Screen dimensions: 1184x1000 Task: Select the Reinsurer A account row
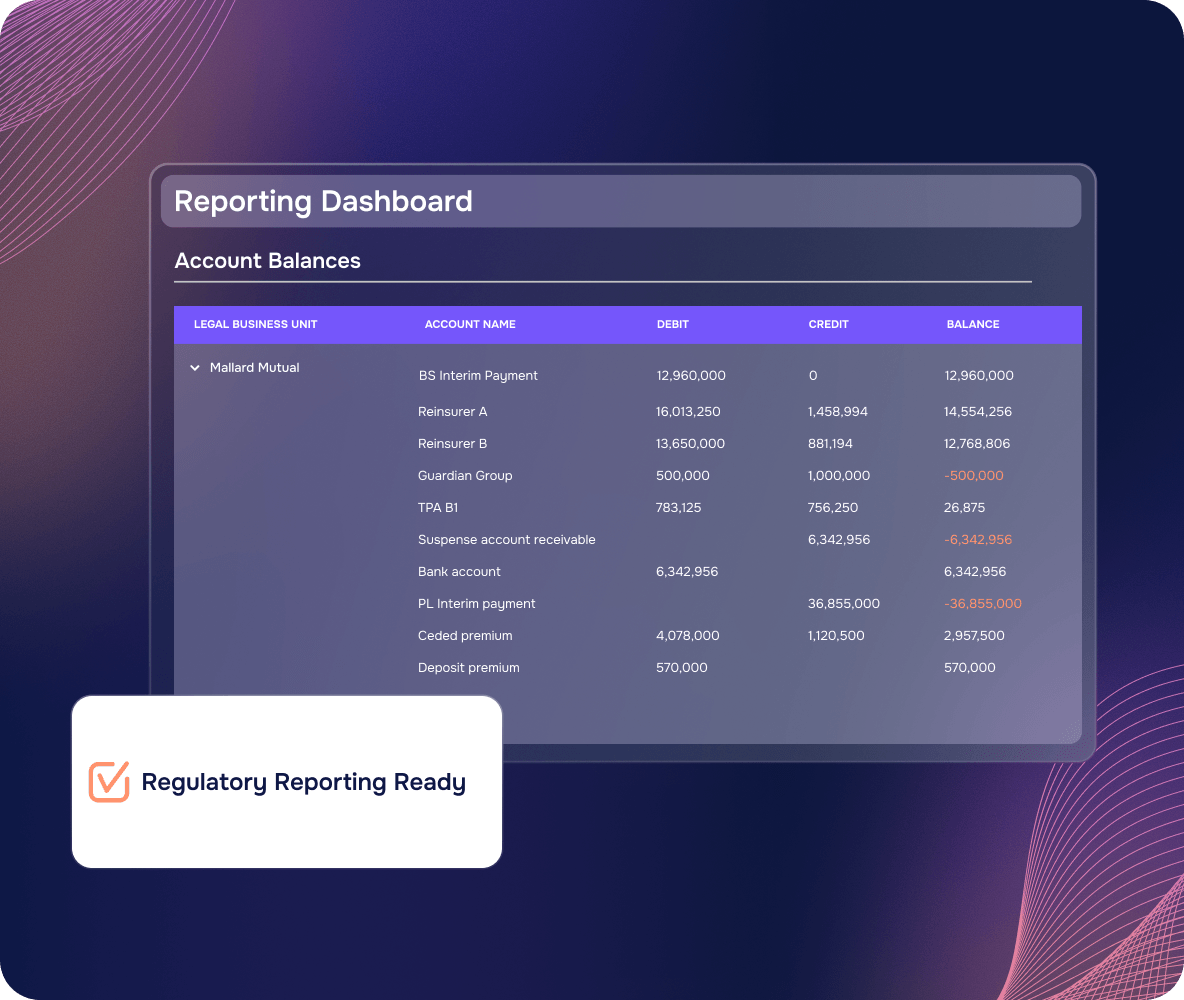452,412
